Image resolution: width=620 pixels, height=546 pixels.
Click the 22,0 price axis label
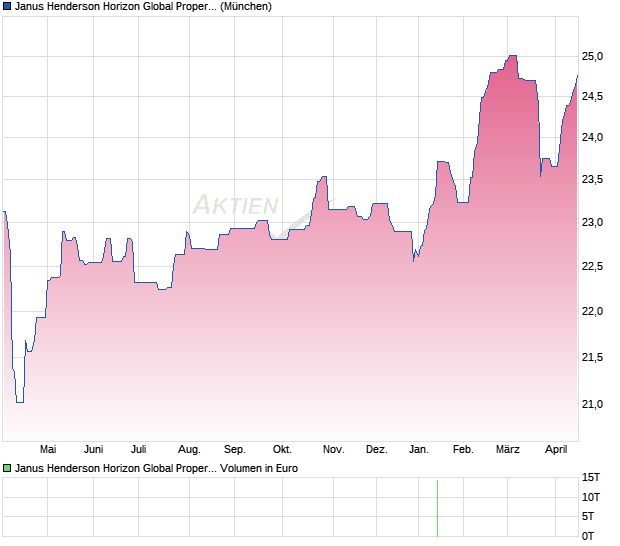pyautogui.click(x=592, y=312)
